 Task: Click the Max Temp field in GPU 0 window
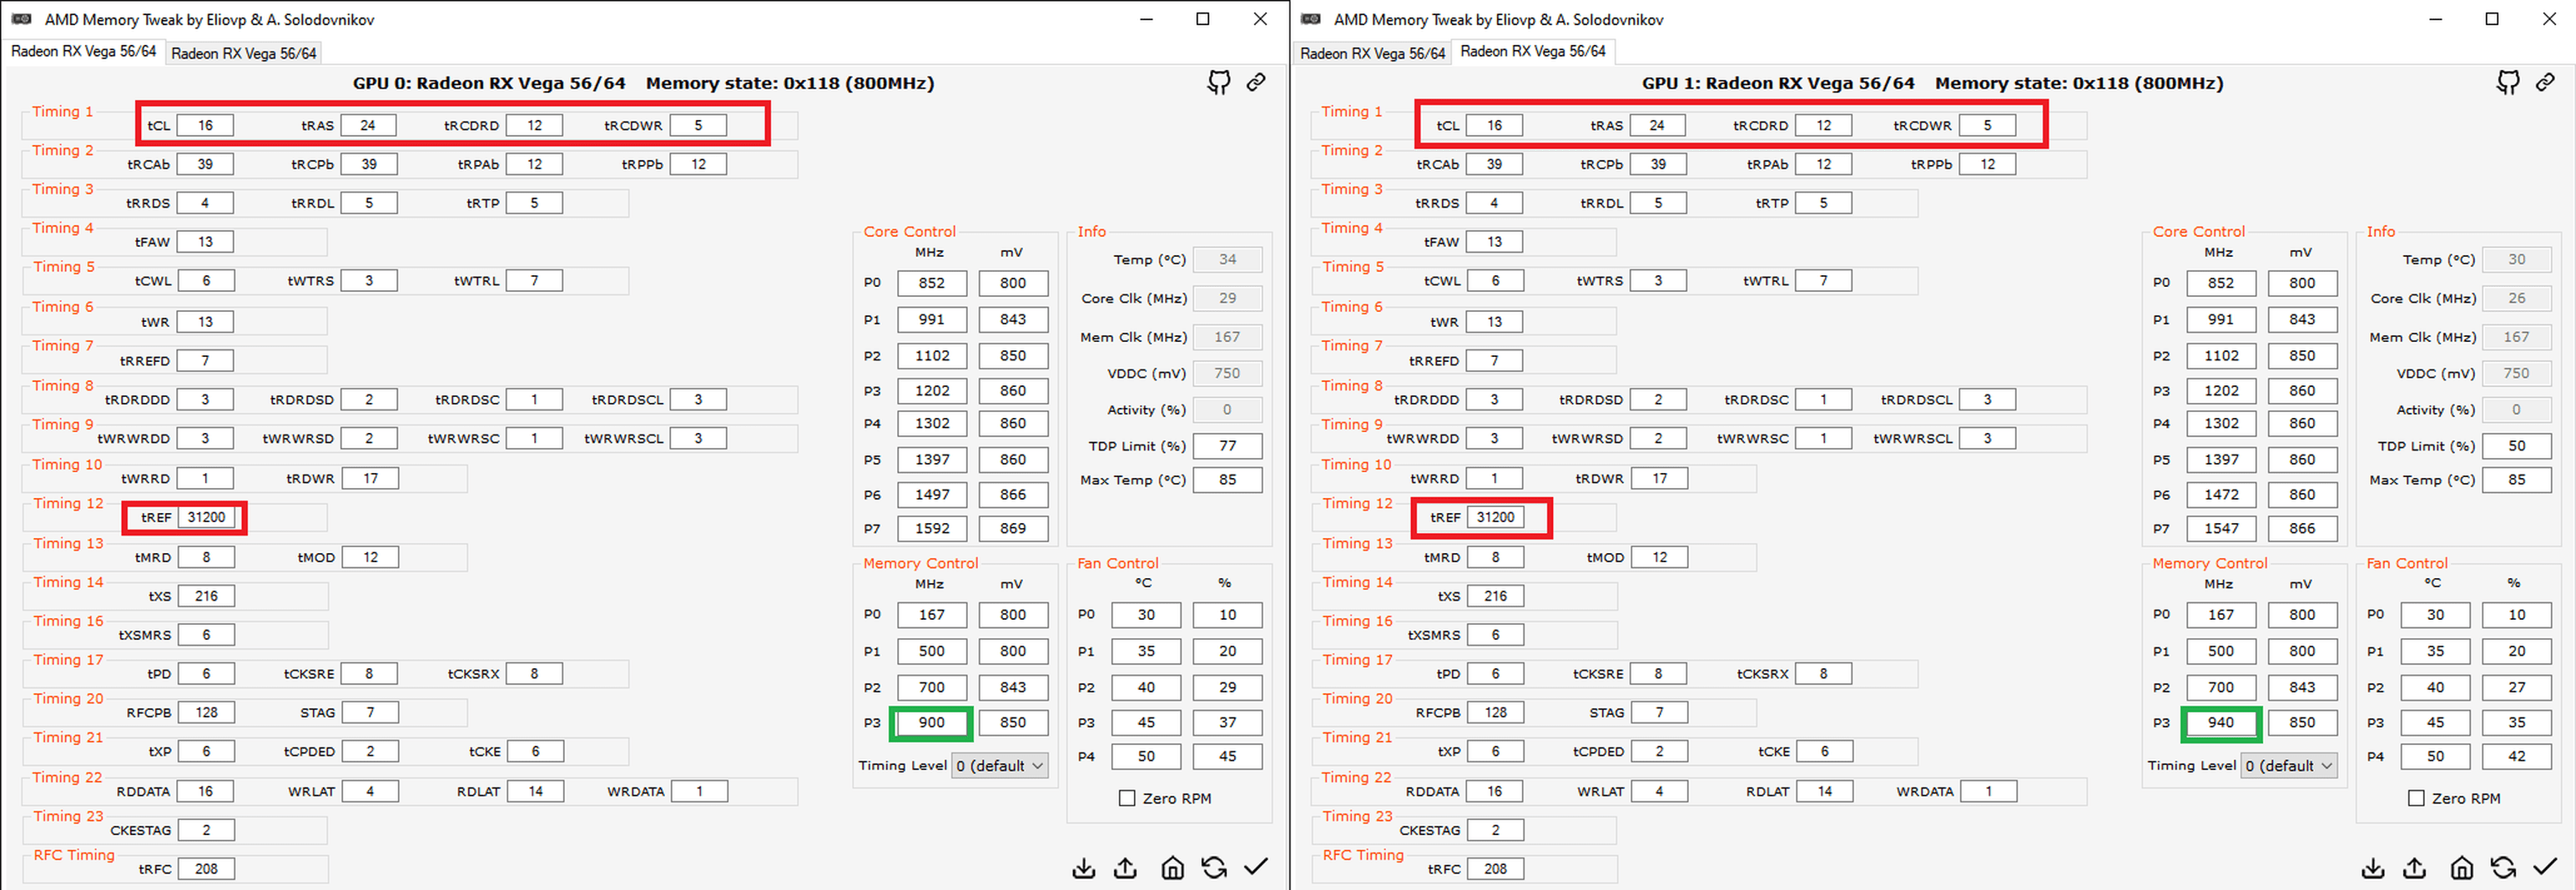point(1227,480)
